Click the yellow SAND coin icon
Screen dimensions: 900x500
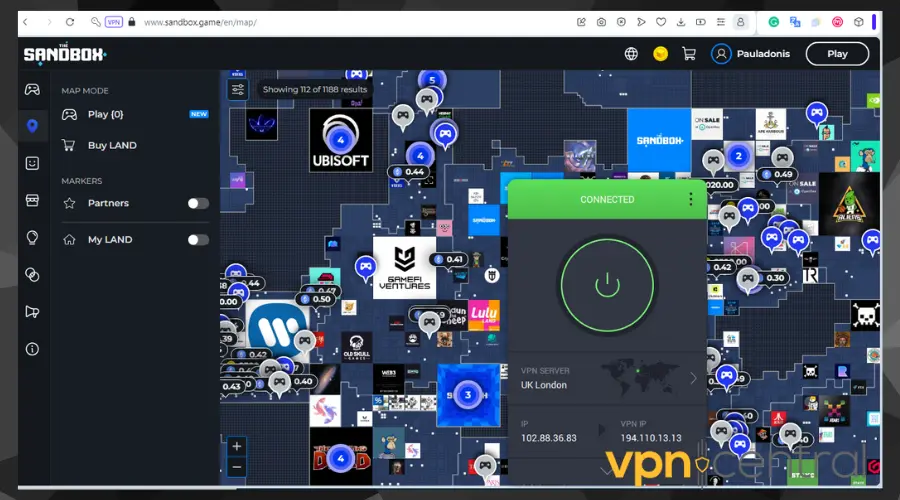pyautogui.click(x=660, y=54)
